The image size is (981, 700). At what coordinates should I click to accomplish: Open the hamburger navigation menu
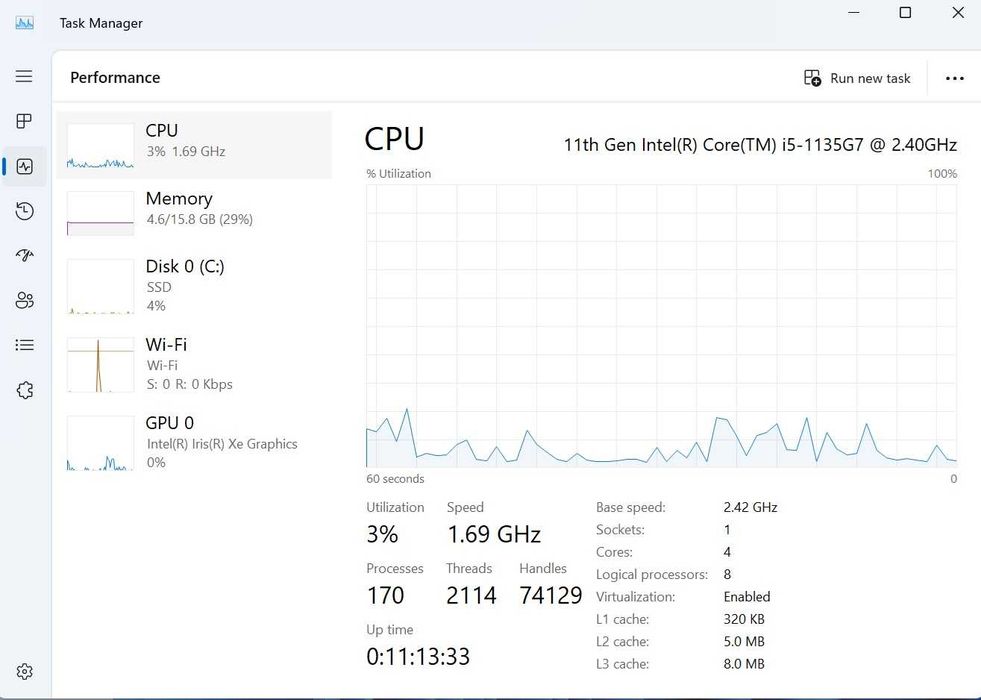24,76
